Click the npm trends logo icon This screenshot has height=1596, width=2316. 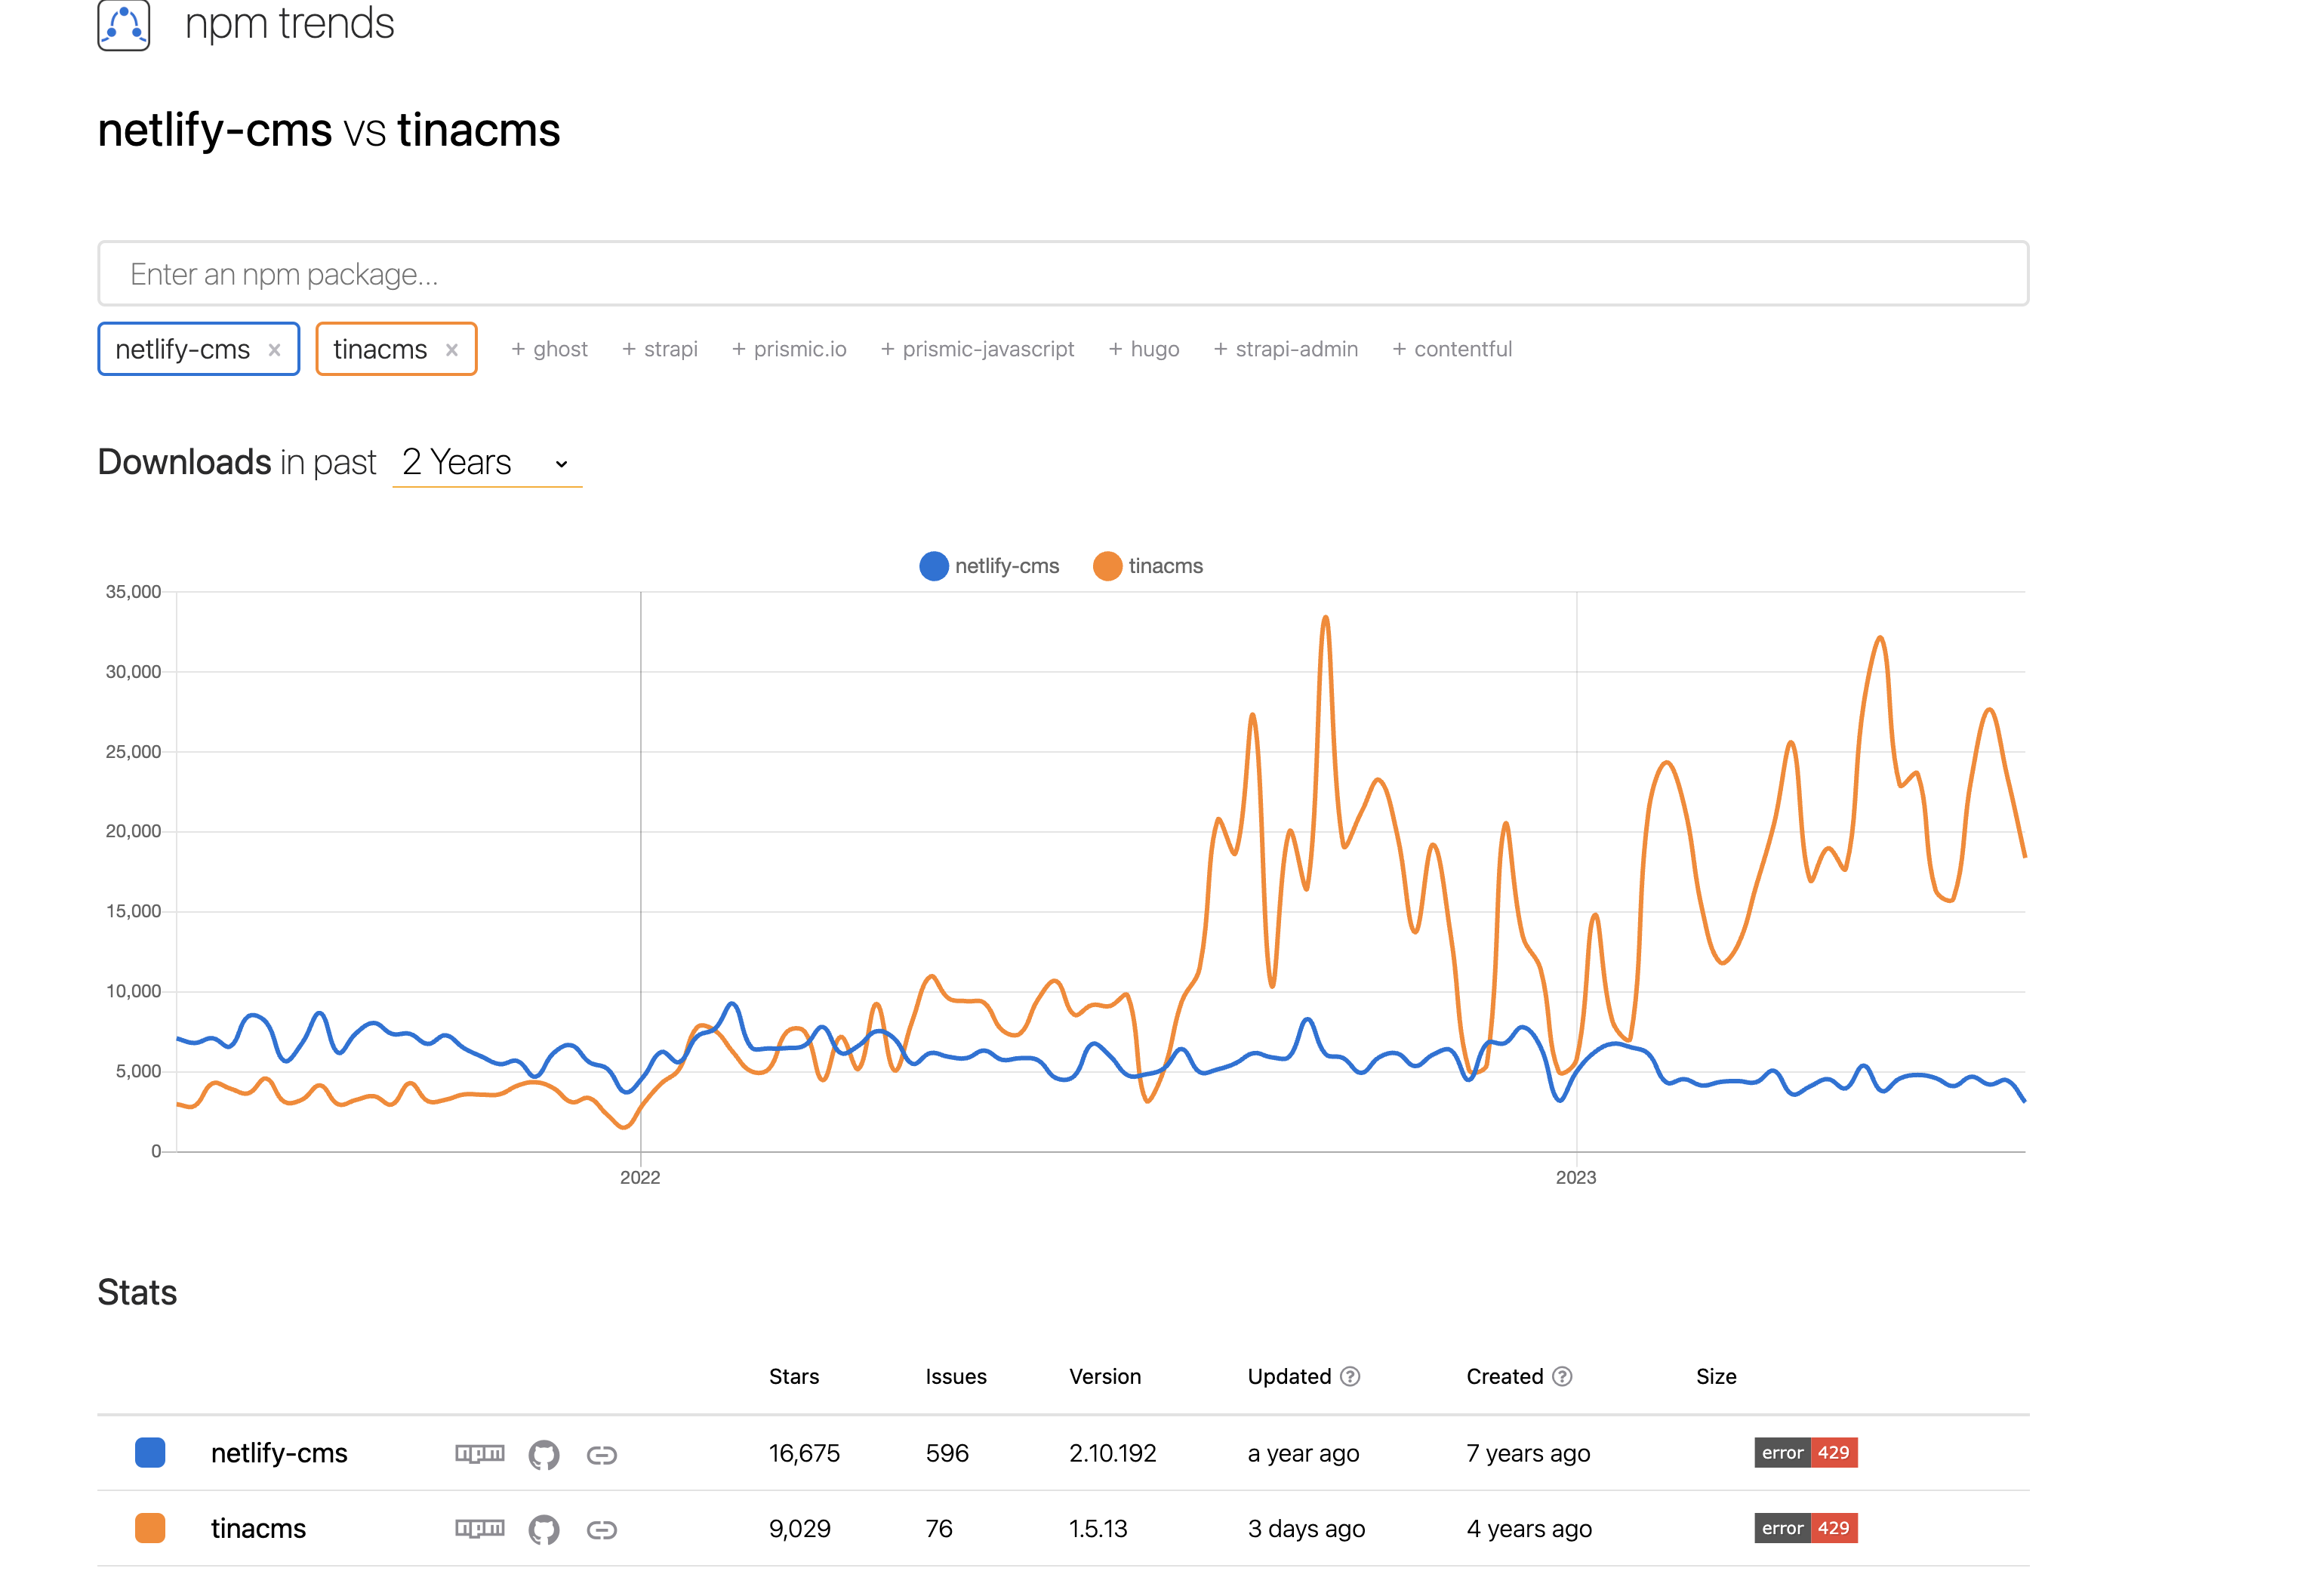point(123,24)
